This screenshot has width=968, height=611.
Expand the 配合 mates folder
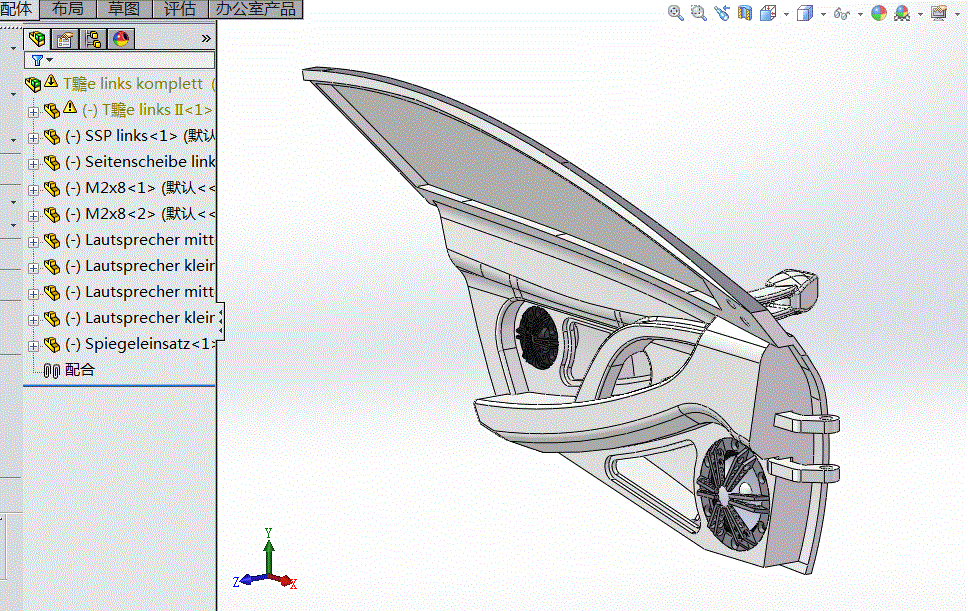pos(78,370)
